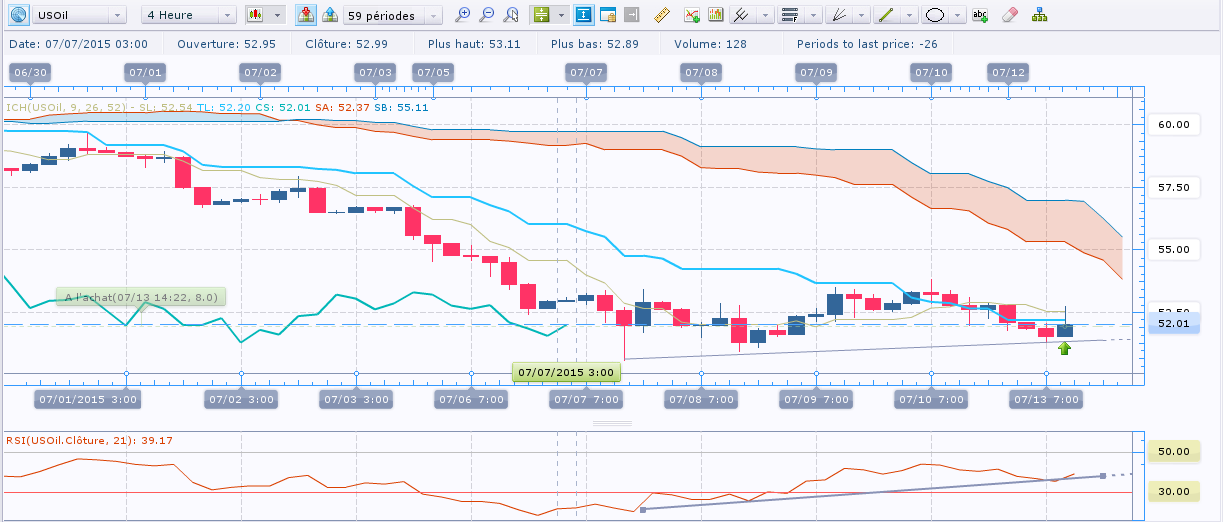Draw with the trend line tool

click(885, 15)
